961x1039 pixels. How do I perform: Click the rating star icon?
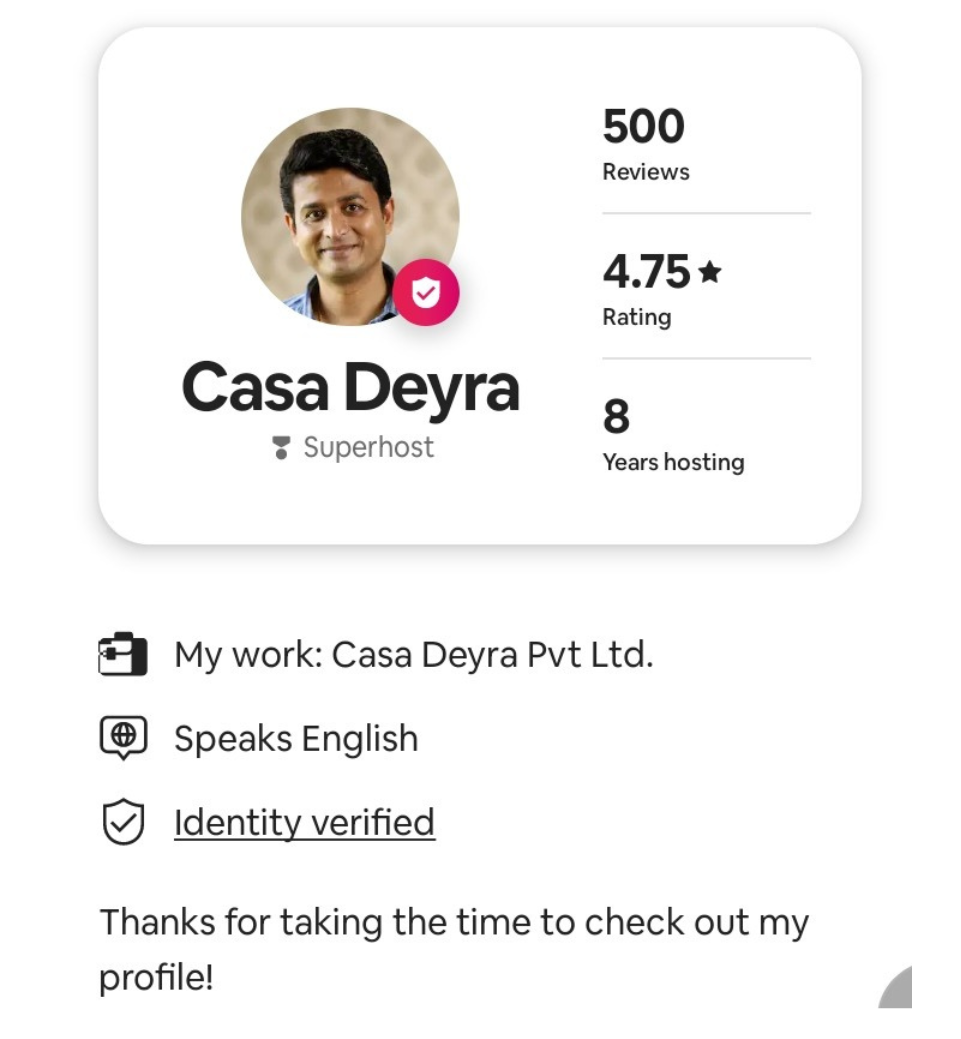pyautogui.click(x=710, y=272)
